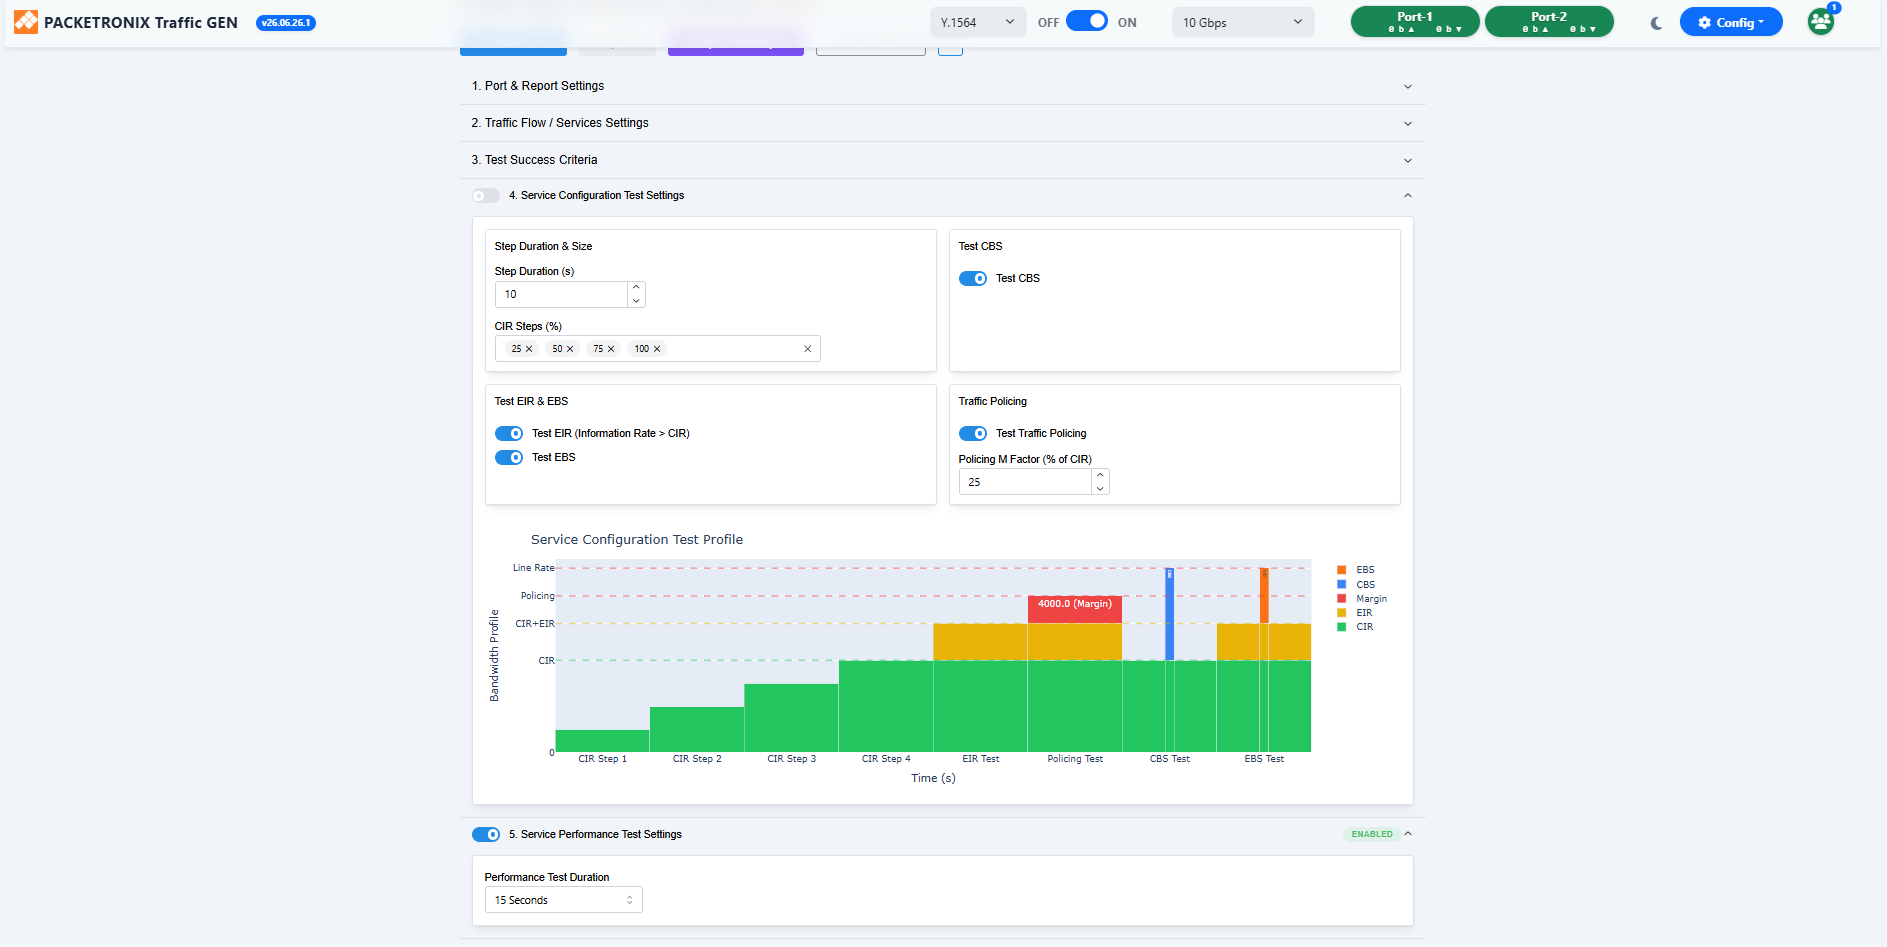Viewport: 1887px width, 947px height.
Task: Open the 10 Gbps speed dropdown
Action: click(1243, 22)
